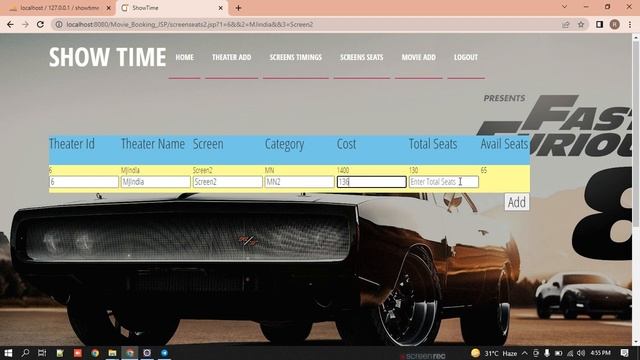The height and width of the screenshot is (360, 640).
Task: Click the Add button
Action: pos(517,202)
